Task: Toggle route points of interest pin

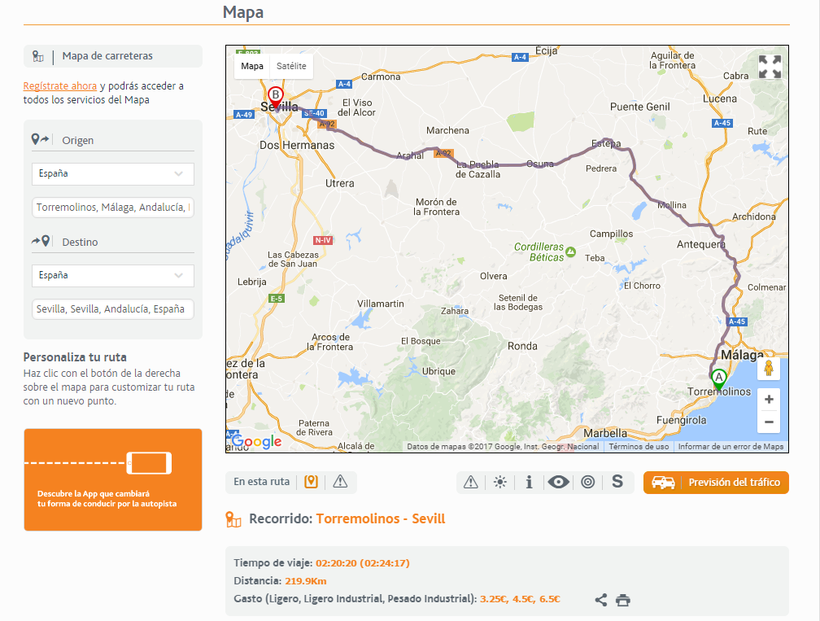Action: click(x=311, y=482)
